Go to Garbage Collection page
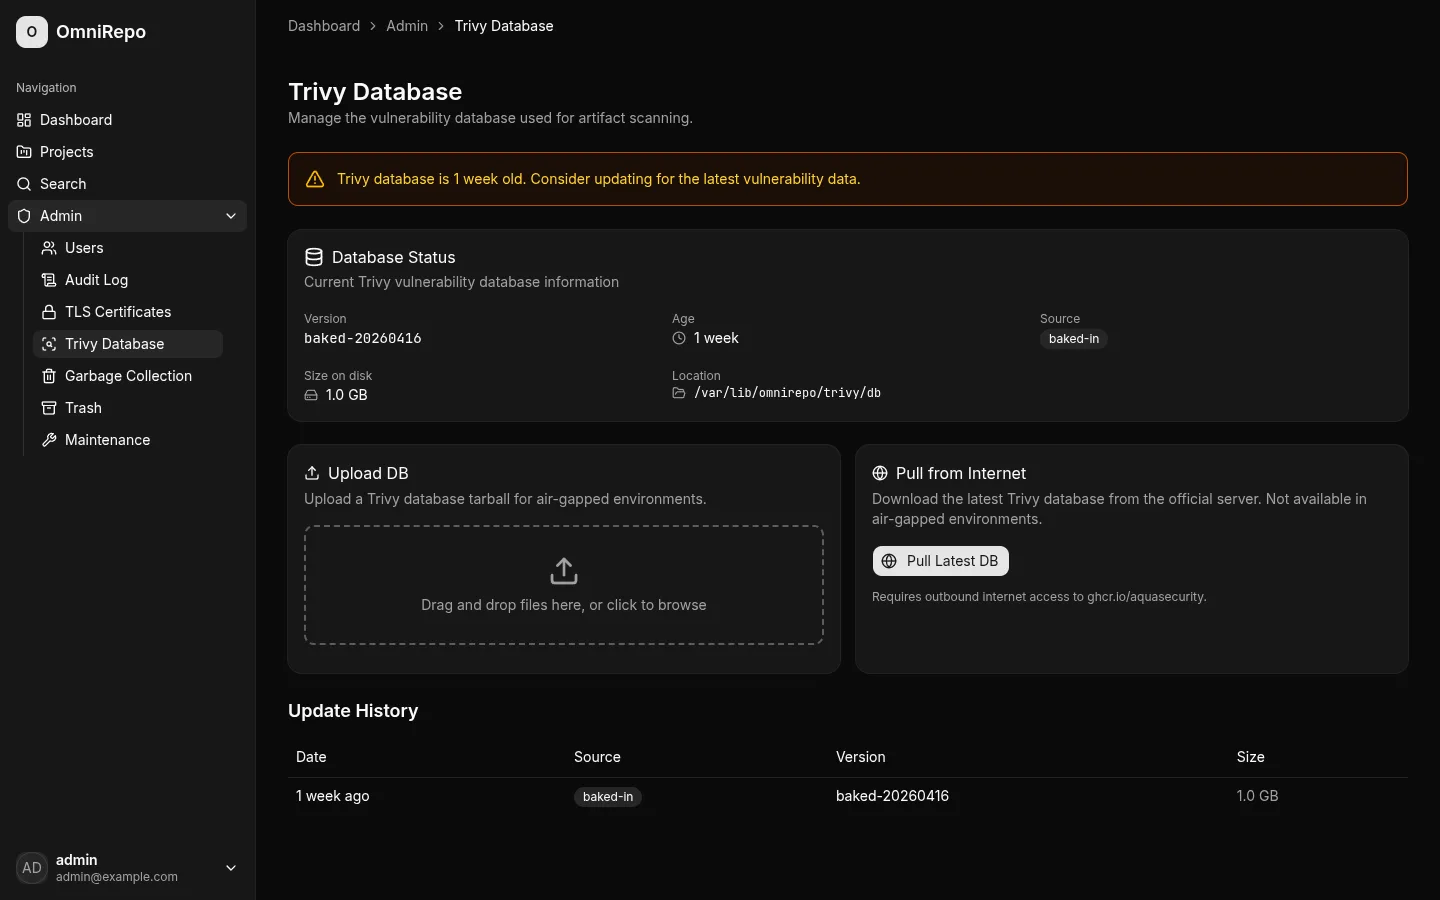Viewport: 1440px width, 900px height. click(128, 376)
